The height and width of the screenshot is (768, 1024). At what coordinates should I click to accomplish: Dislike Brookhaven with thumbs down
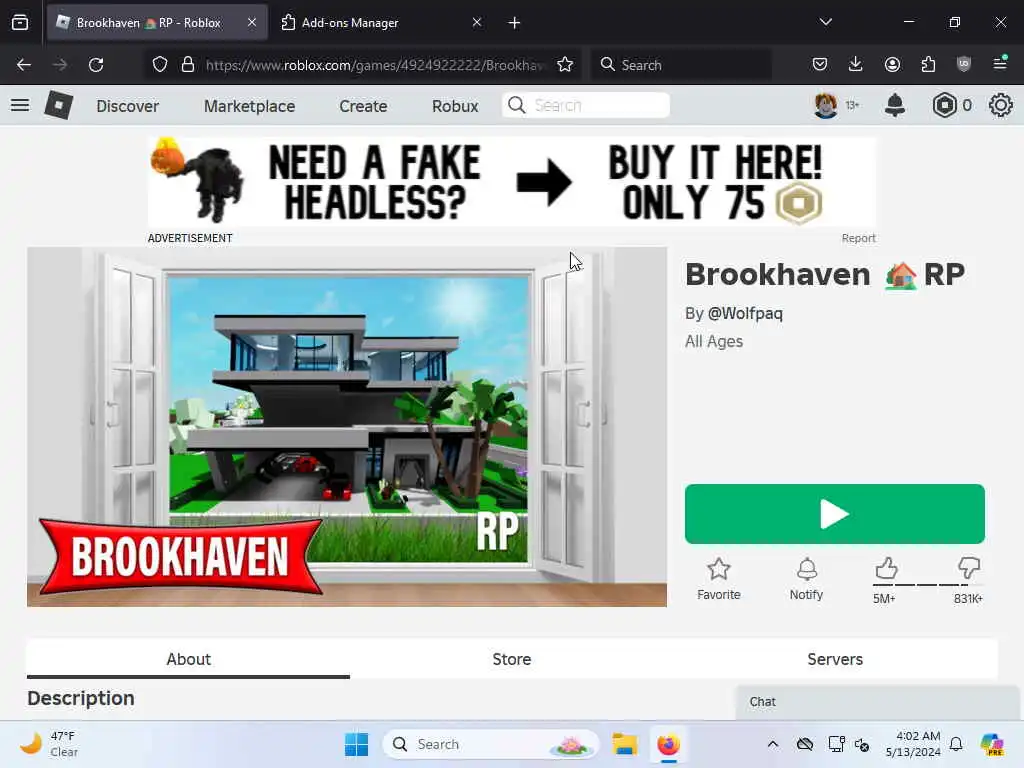[969, 568]
